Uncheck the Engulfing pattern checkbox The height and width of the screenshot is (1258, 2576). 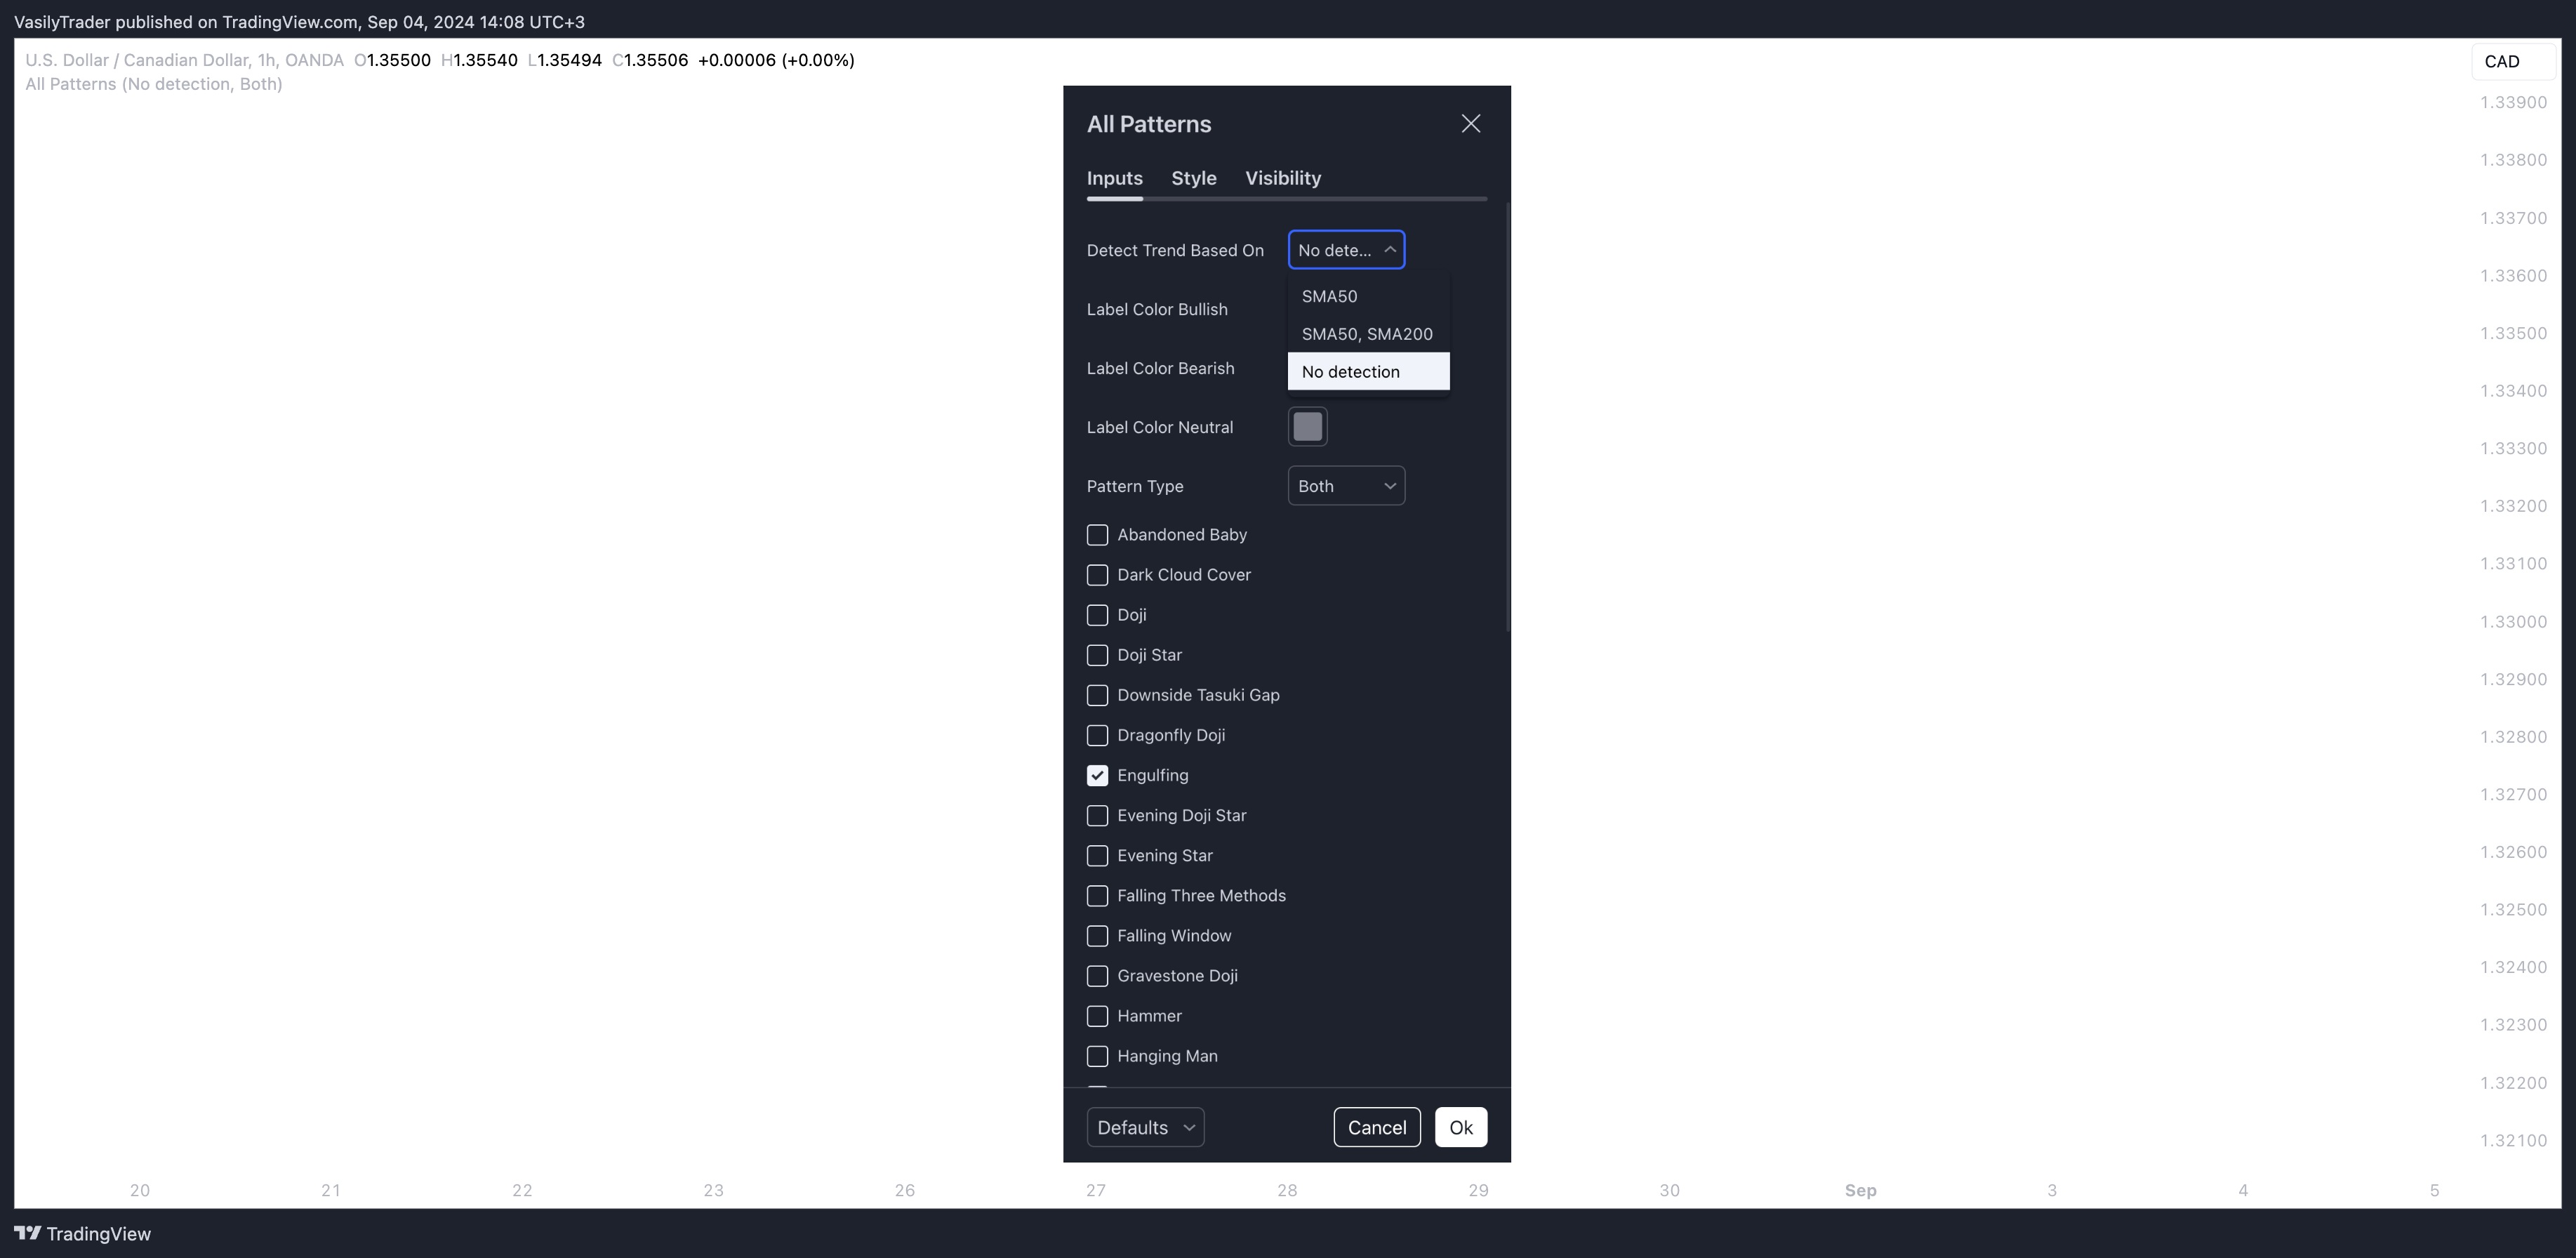[1097, 775]
